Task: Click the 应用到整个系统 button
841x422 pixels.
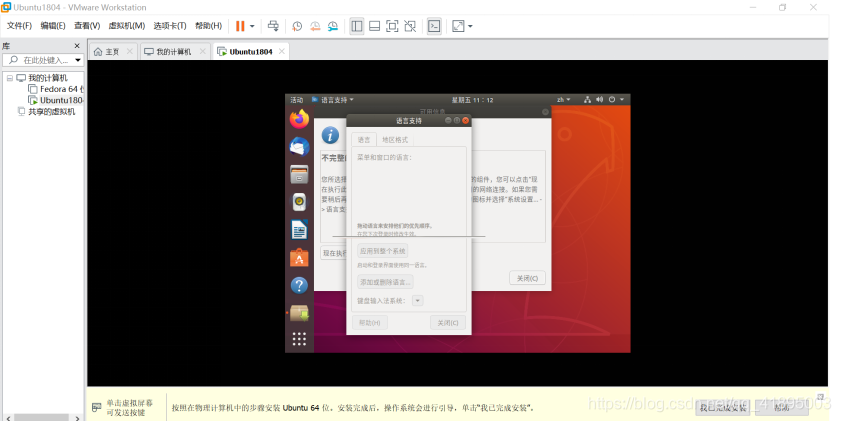Action: tap(383, 251)
